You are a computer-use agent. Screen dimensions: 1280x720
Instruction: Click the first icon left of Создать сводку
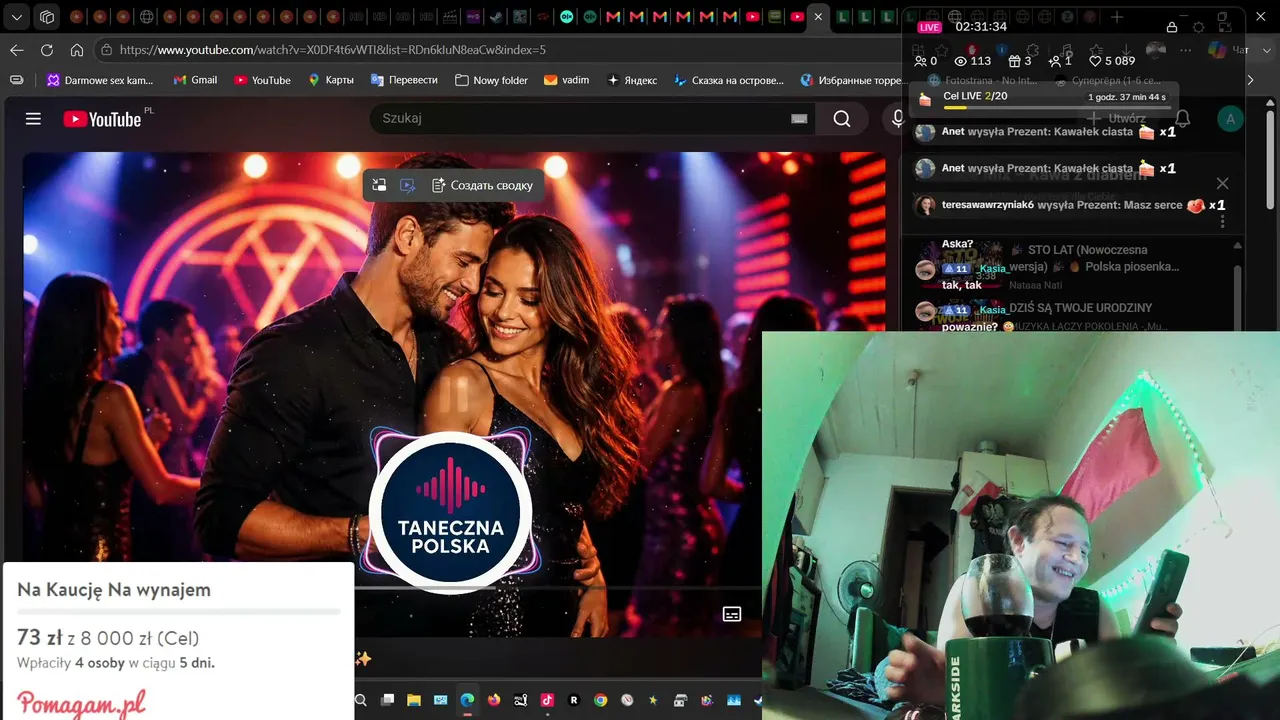pyautogui.click(x=379, y=185)
